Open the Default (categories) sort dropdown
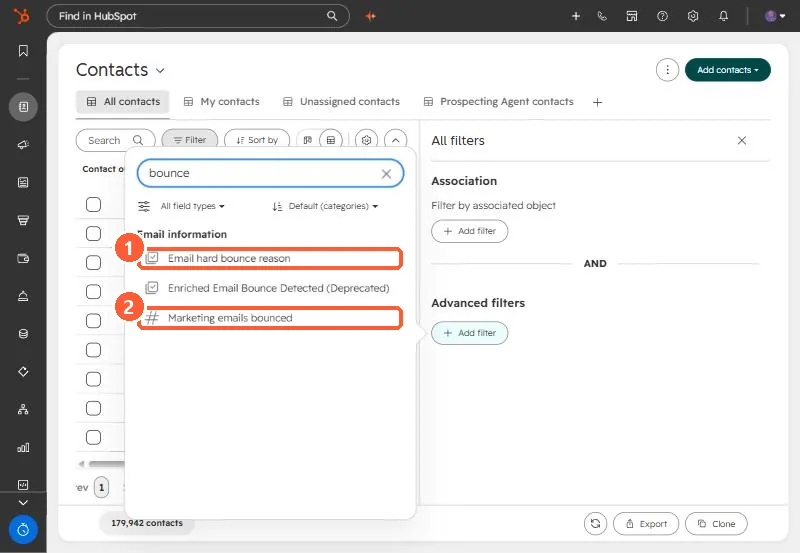Image resolution: width=800 pixels, height=553 pixels. pos(325,206)
